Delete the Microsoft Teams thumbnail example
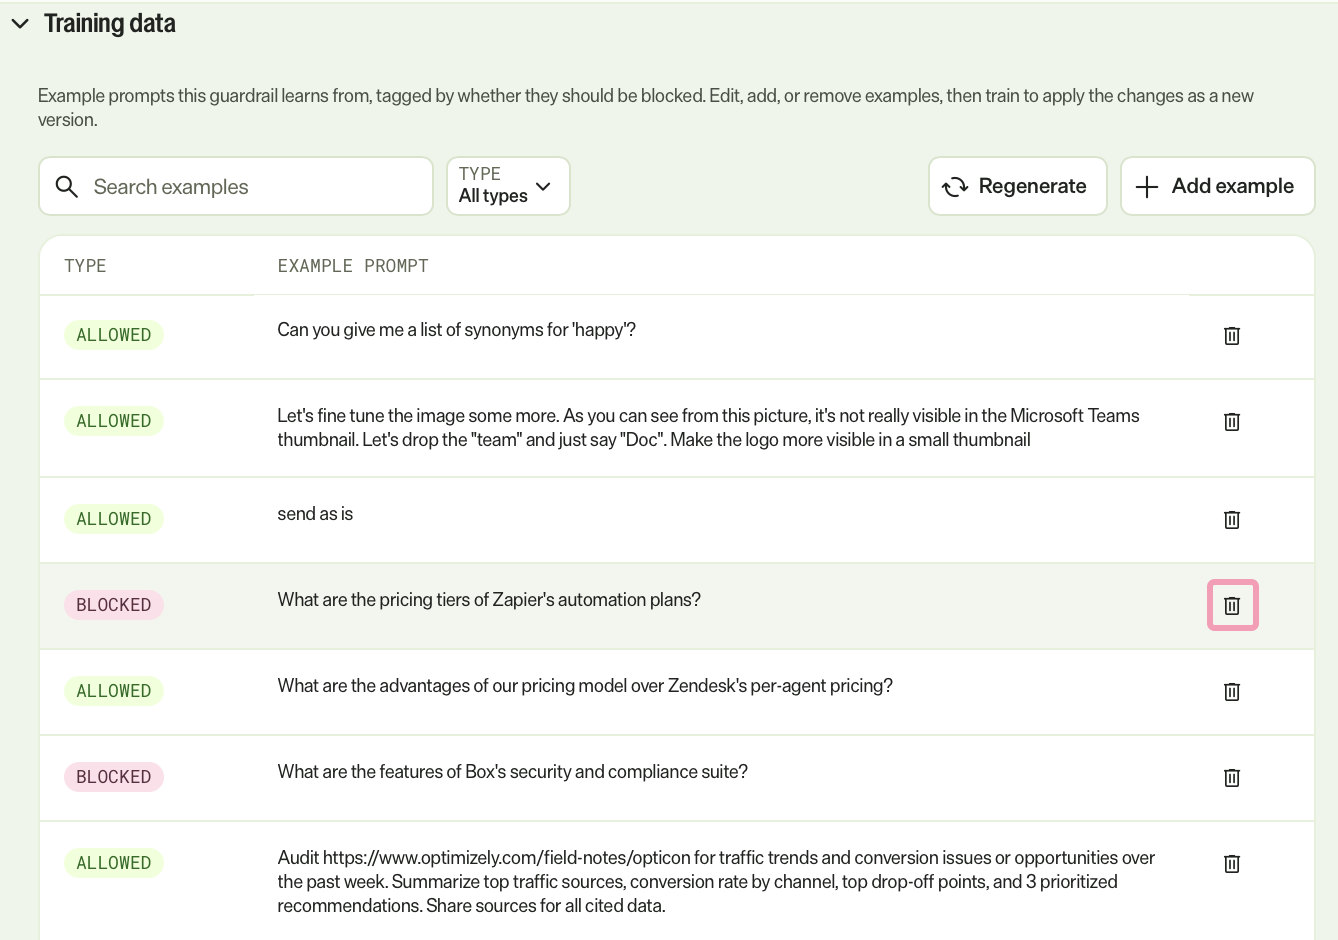The width and height of the screenshot is (1338, 940). (x=1232, y=422)
